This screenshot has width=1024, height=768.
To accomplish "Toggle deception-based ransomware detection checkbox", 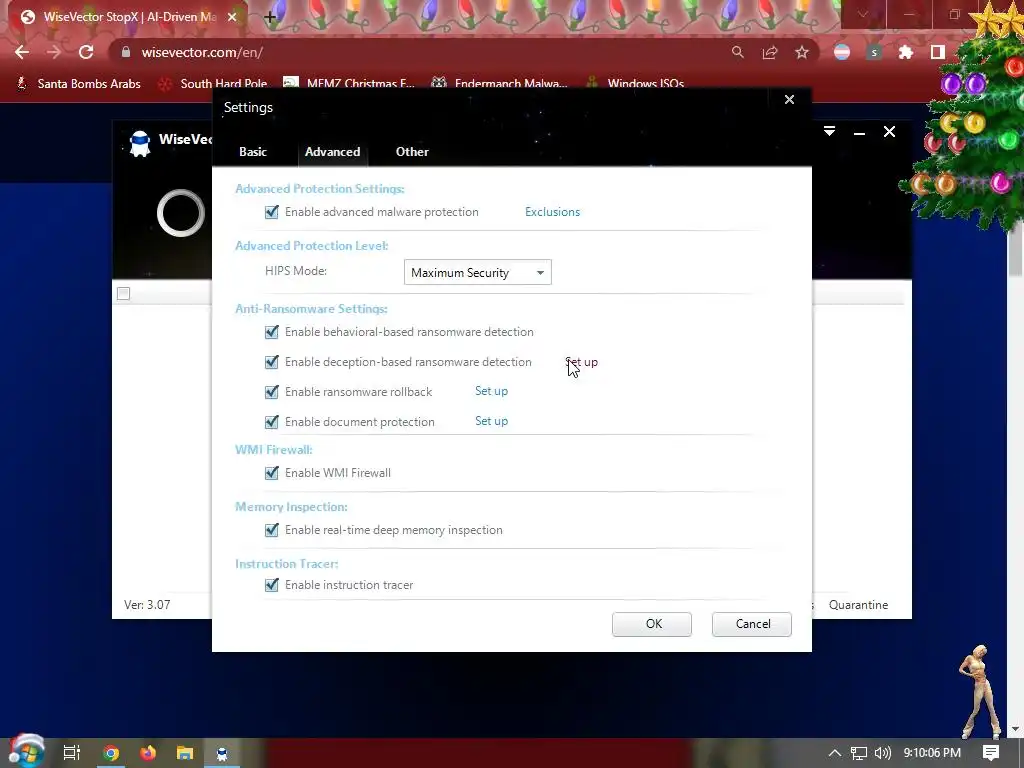I will tap(272, 362).
